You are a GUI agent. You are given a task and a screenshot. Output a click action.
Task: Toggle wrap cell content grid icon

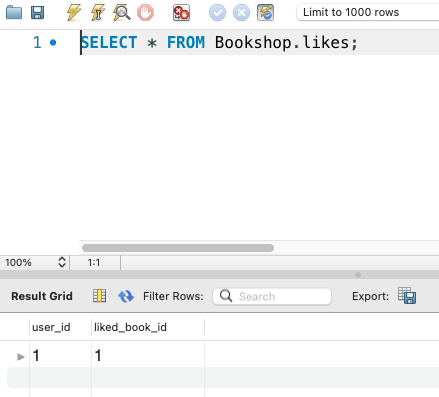pyautogui.click(x=99, y=296)
